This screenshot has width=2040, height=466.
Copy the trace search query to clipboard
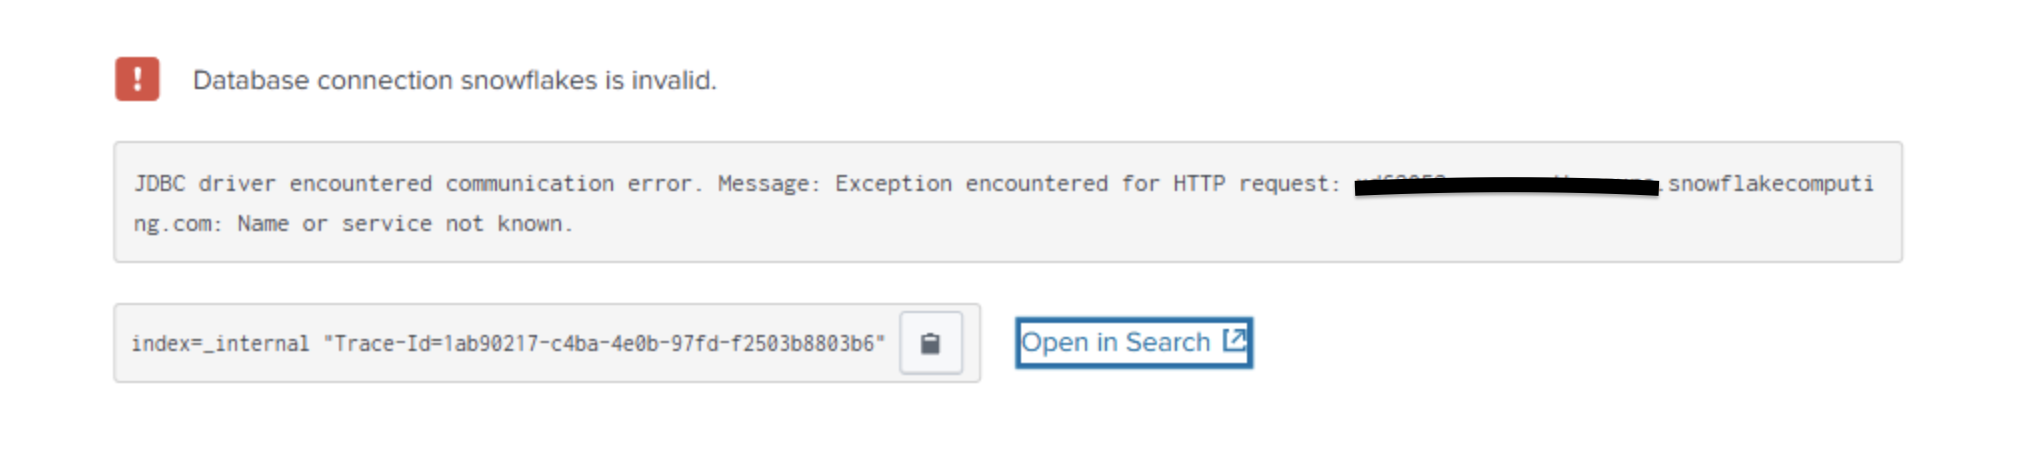[x=930, y=343]
